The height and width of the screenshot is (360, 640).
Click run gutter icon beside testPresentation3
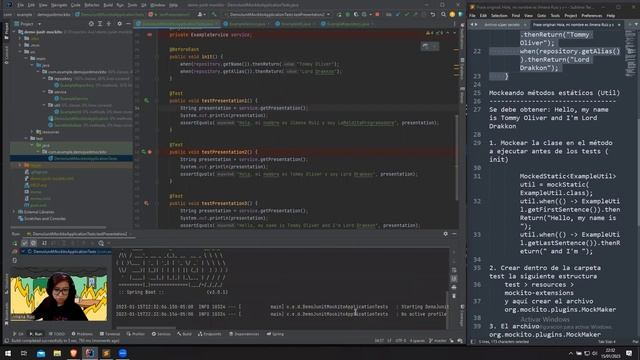[147, 203]
